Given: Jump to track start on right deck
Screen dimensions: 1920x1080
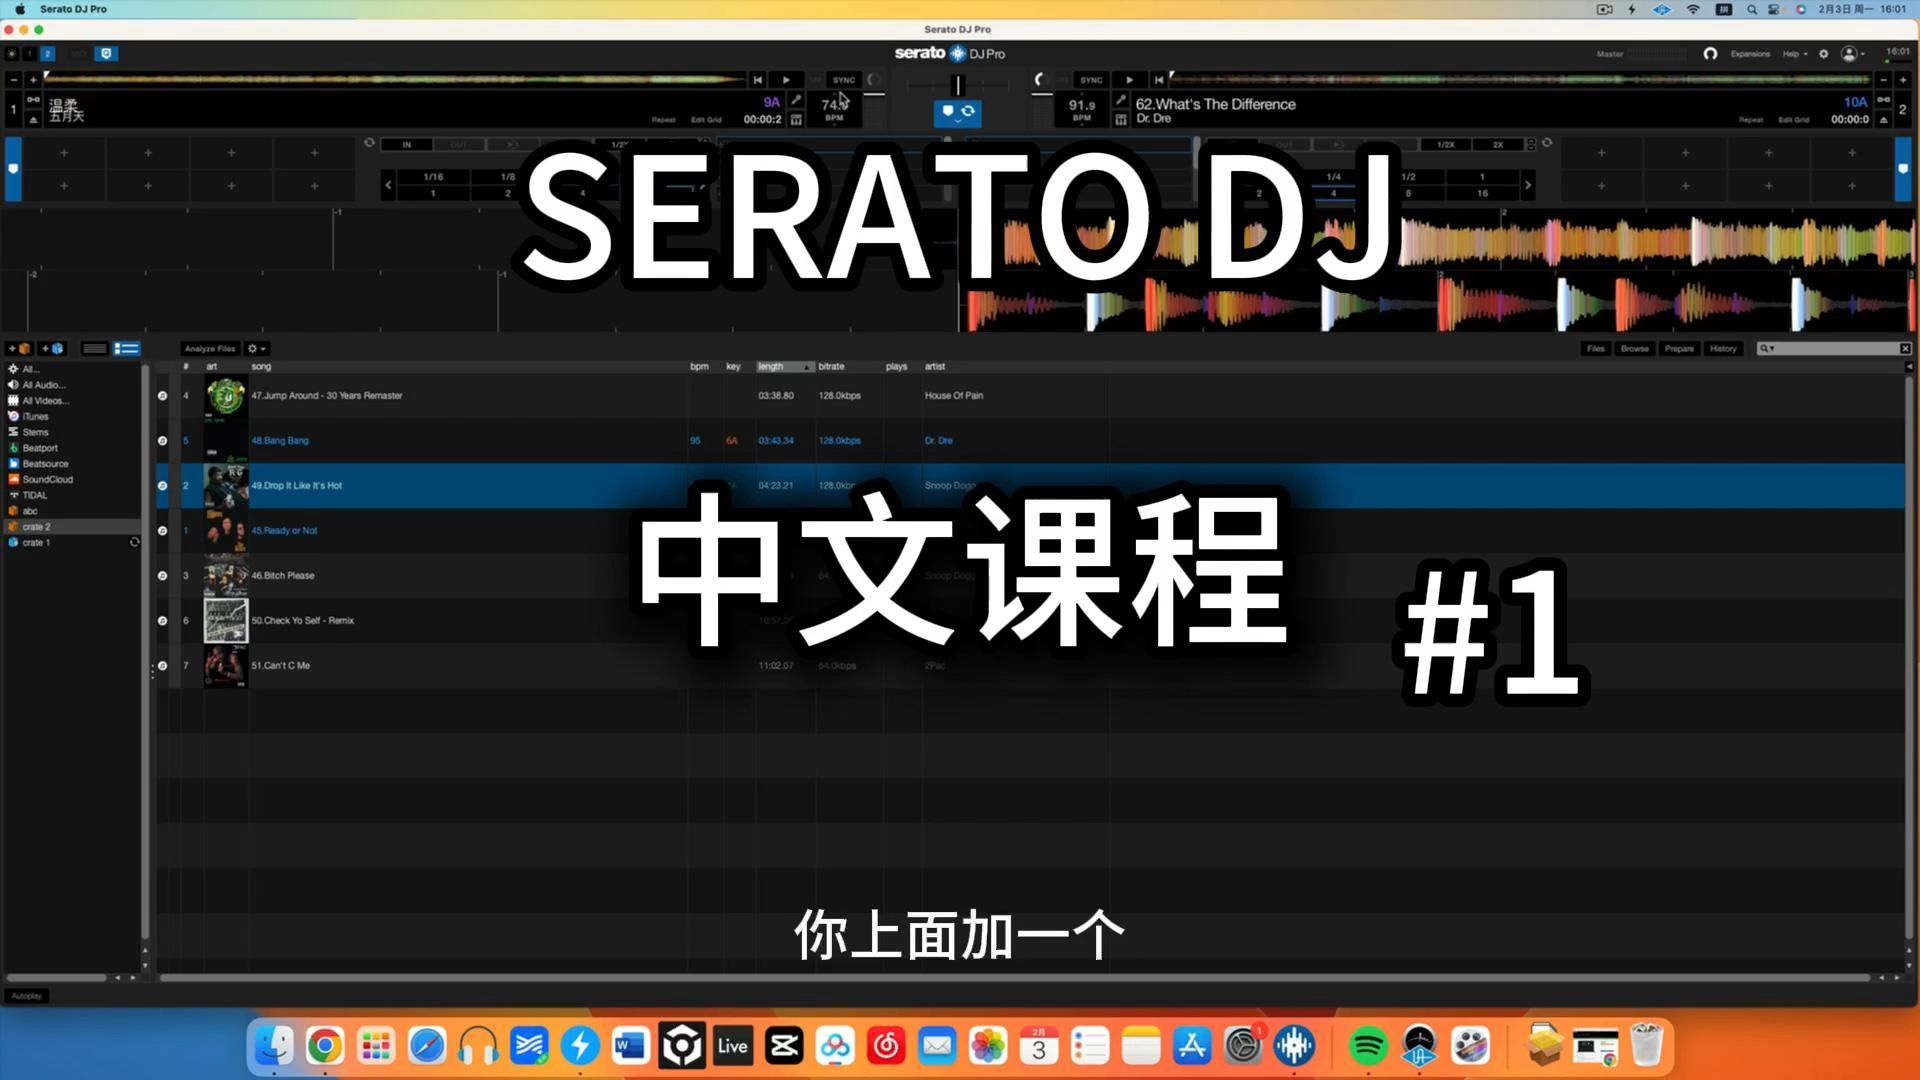Looking at the screenshot, I should (1159, 80).
